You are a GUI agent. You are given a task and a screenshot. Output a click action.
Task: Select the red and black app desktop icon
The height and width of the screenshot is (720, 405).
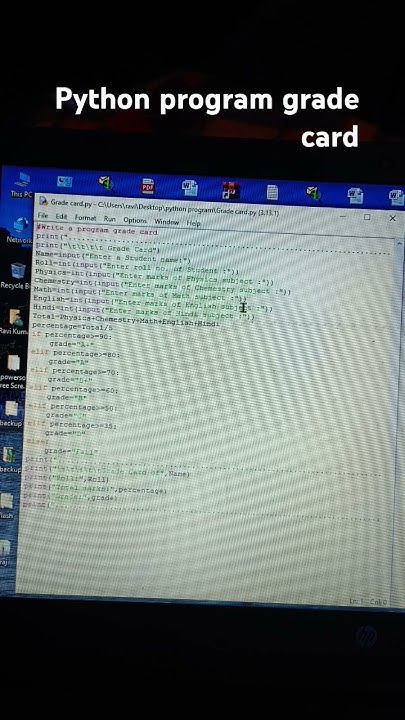click(230, 190)
